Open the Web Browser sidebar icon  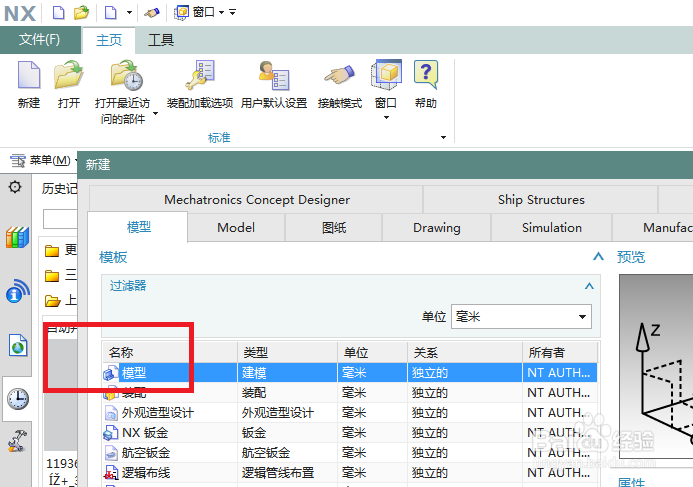[18, 345]
